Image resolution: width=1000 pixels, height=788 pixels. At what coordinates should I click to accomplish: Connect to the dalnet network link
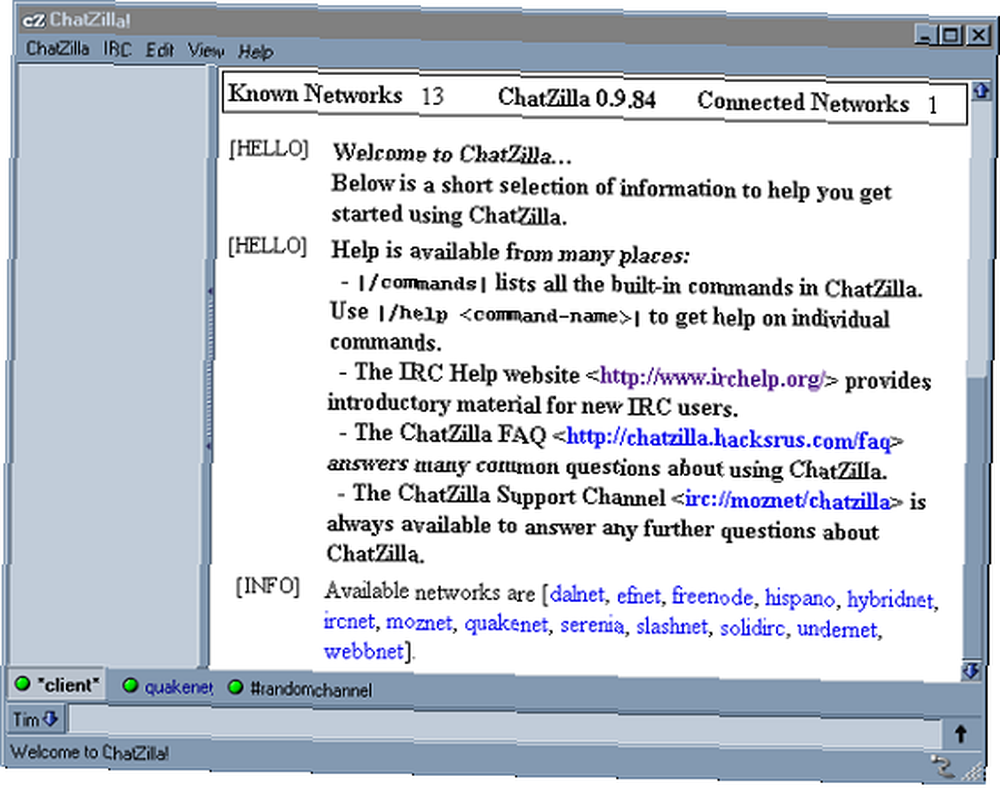[577, 594]
